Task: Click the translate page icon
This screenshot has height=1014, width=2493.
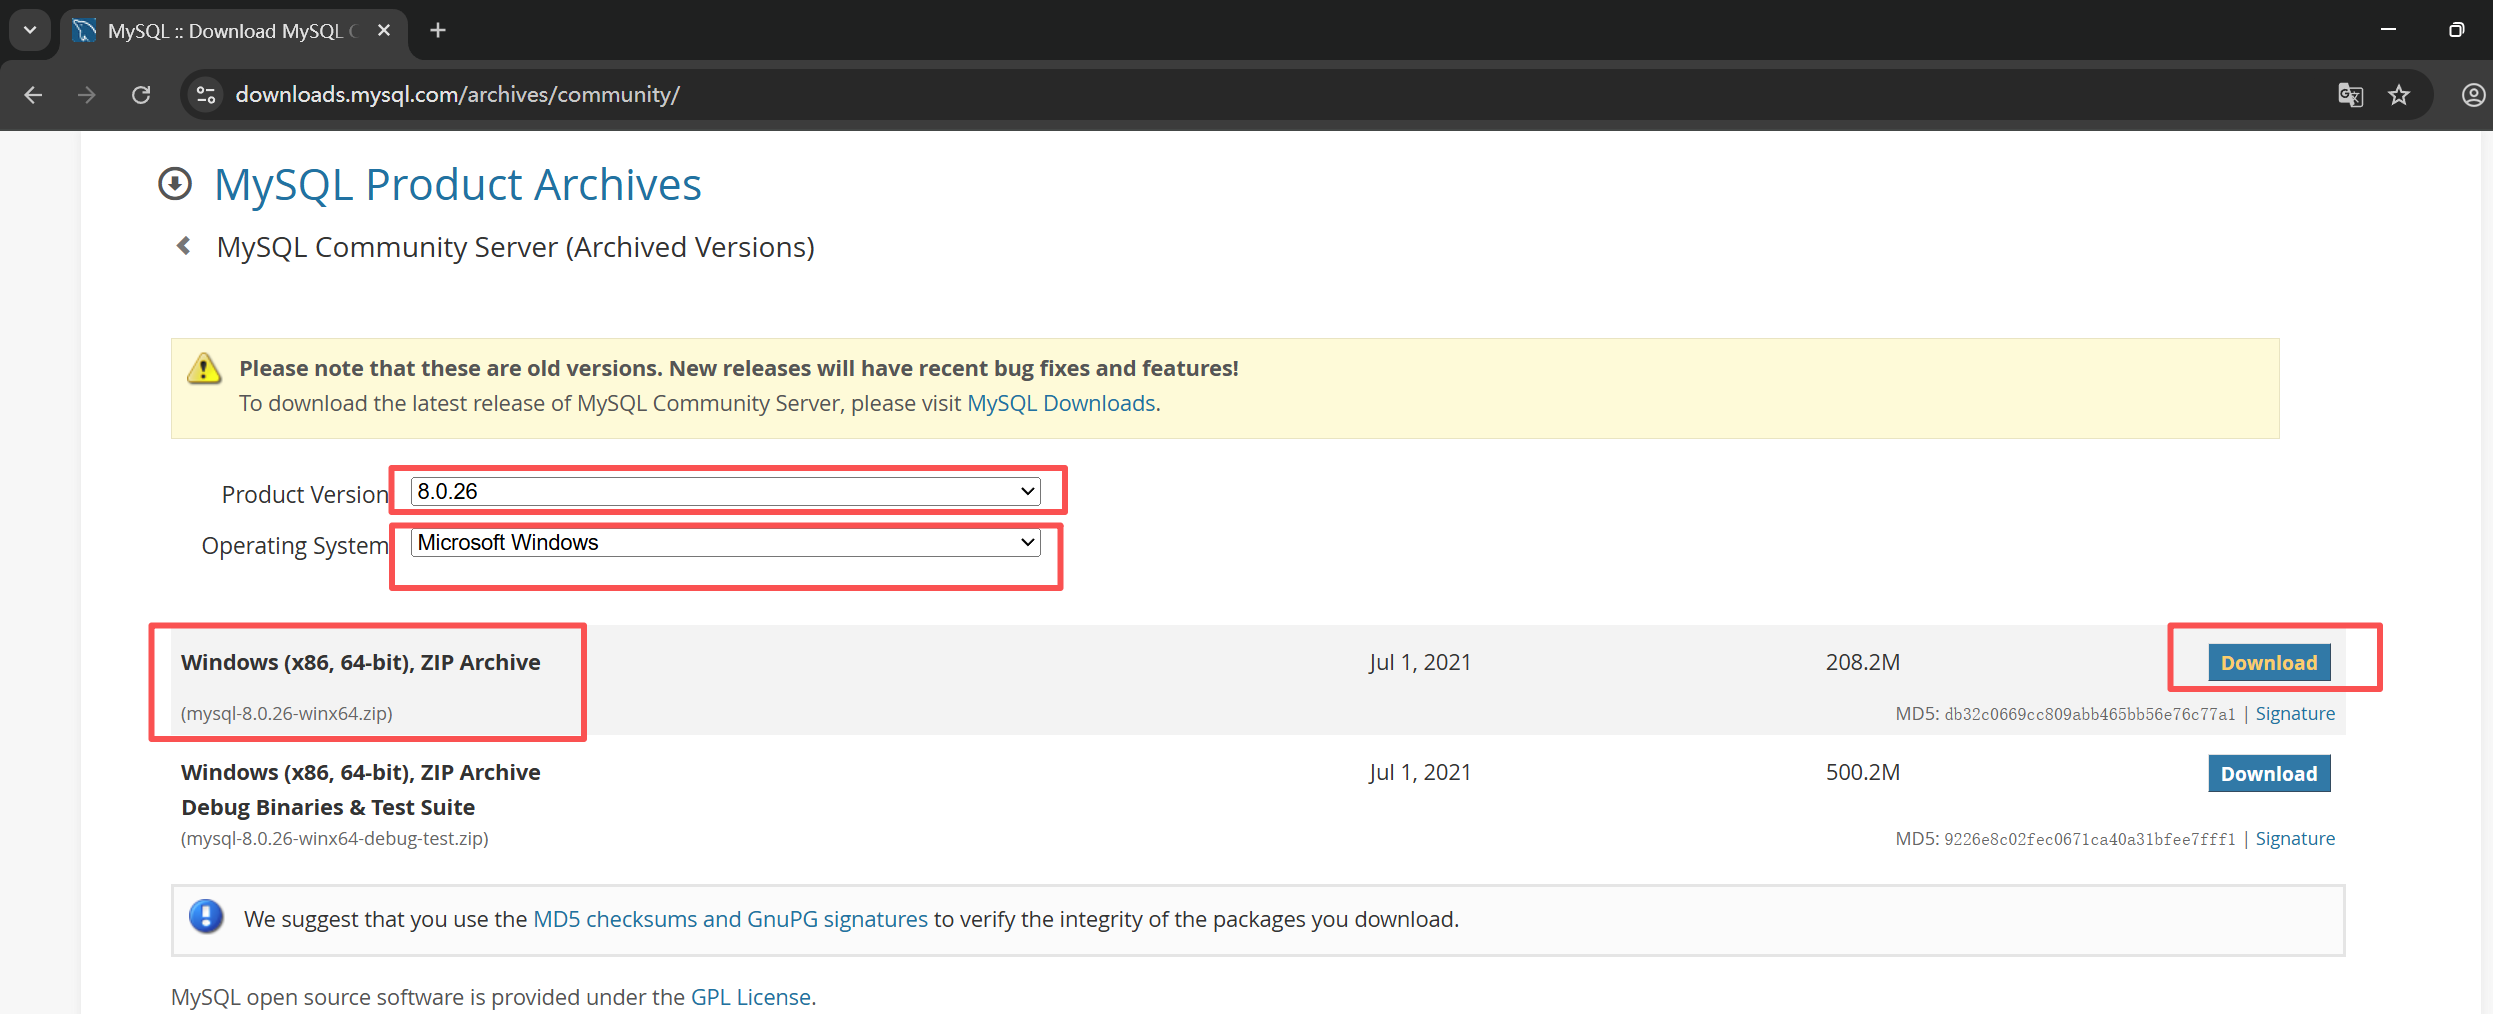Action: click(x=2350, y=95)
